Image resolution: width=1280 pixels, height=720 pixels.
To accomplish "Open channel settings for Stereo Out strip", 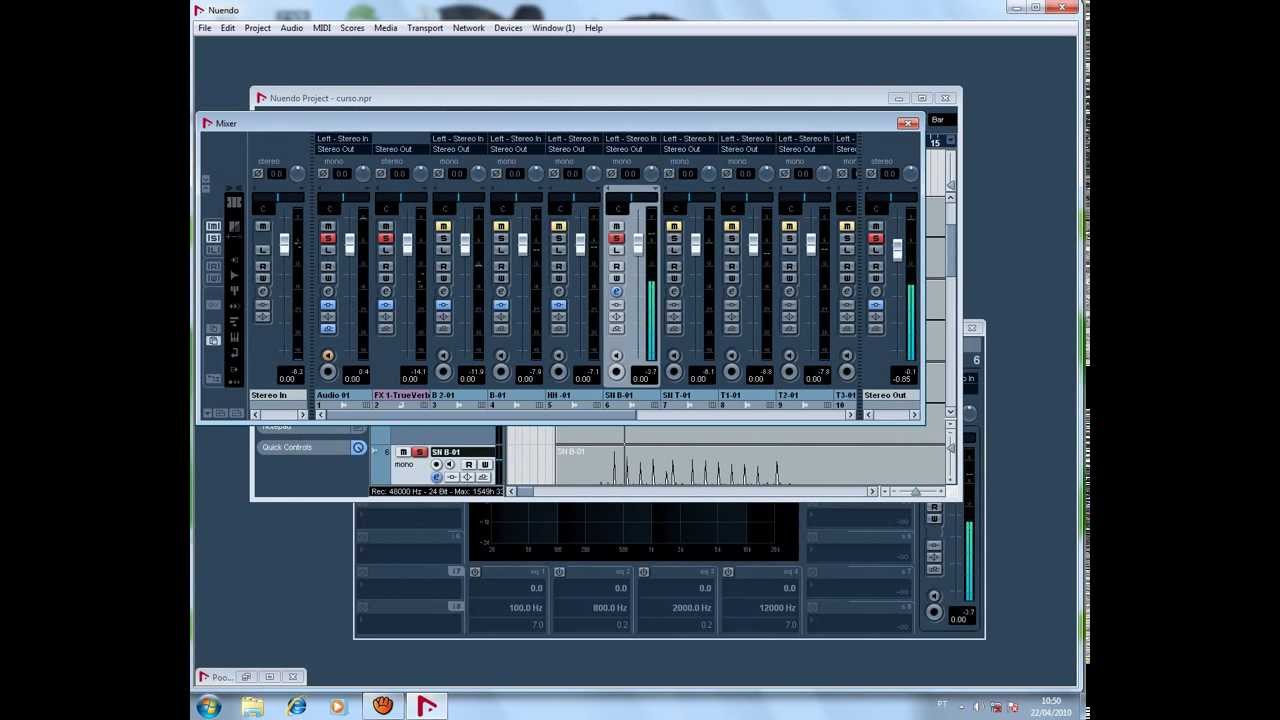I will coord(875,291).
